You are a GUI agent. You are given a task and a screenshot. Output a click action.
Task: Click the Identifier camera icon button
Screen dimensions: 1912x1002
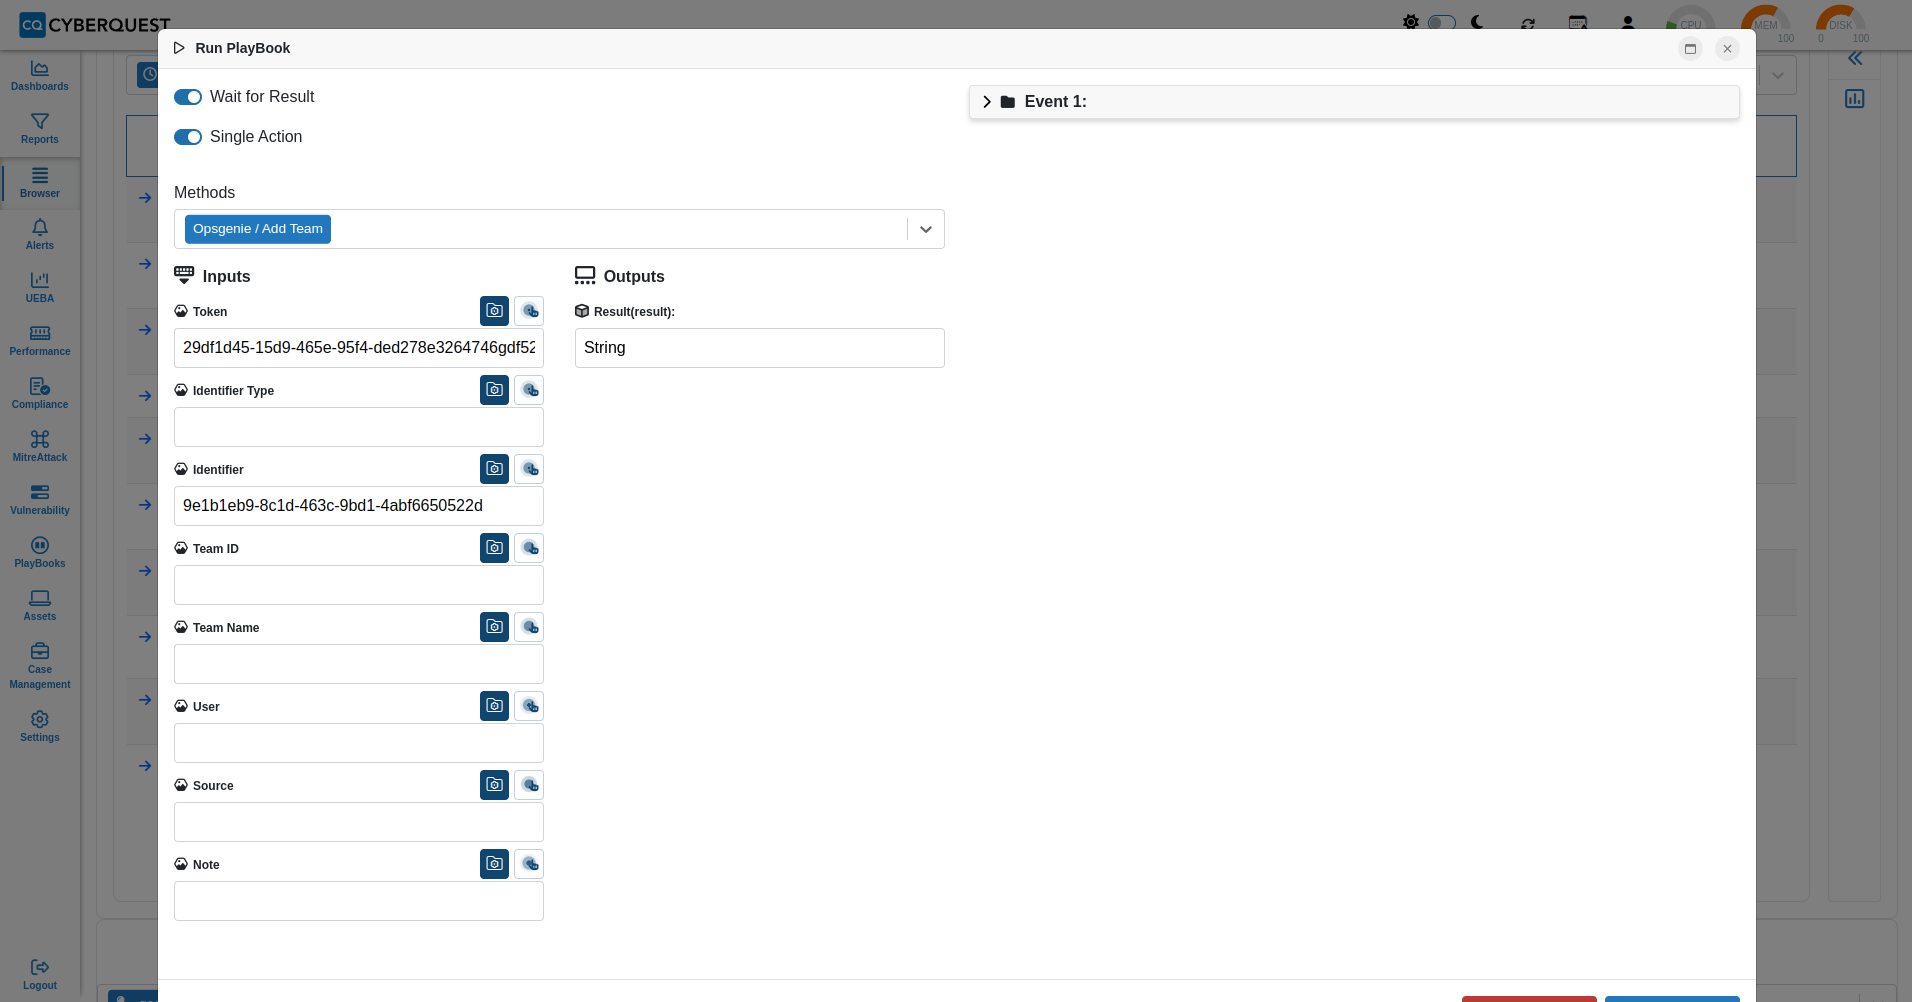[494, 469]
